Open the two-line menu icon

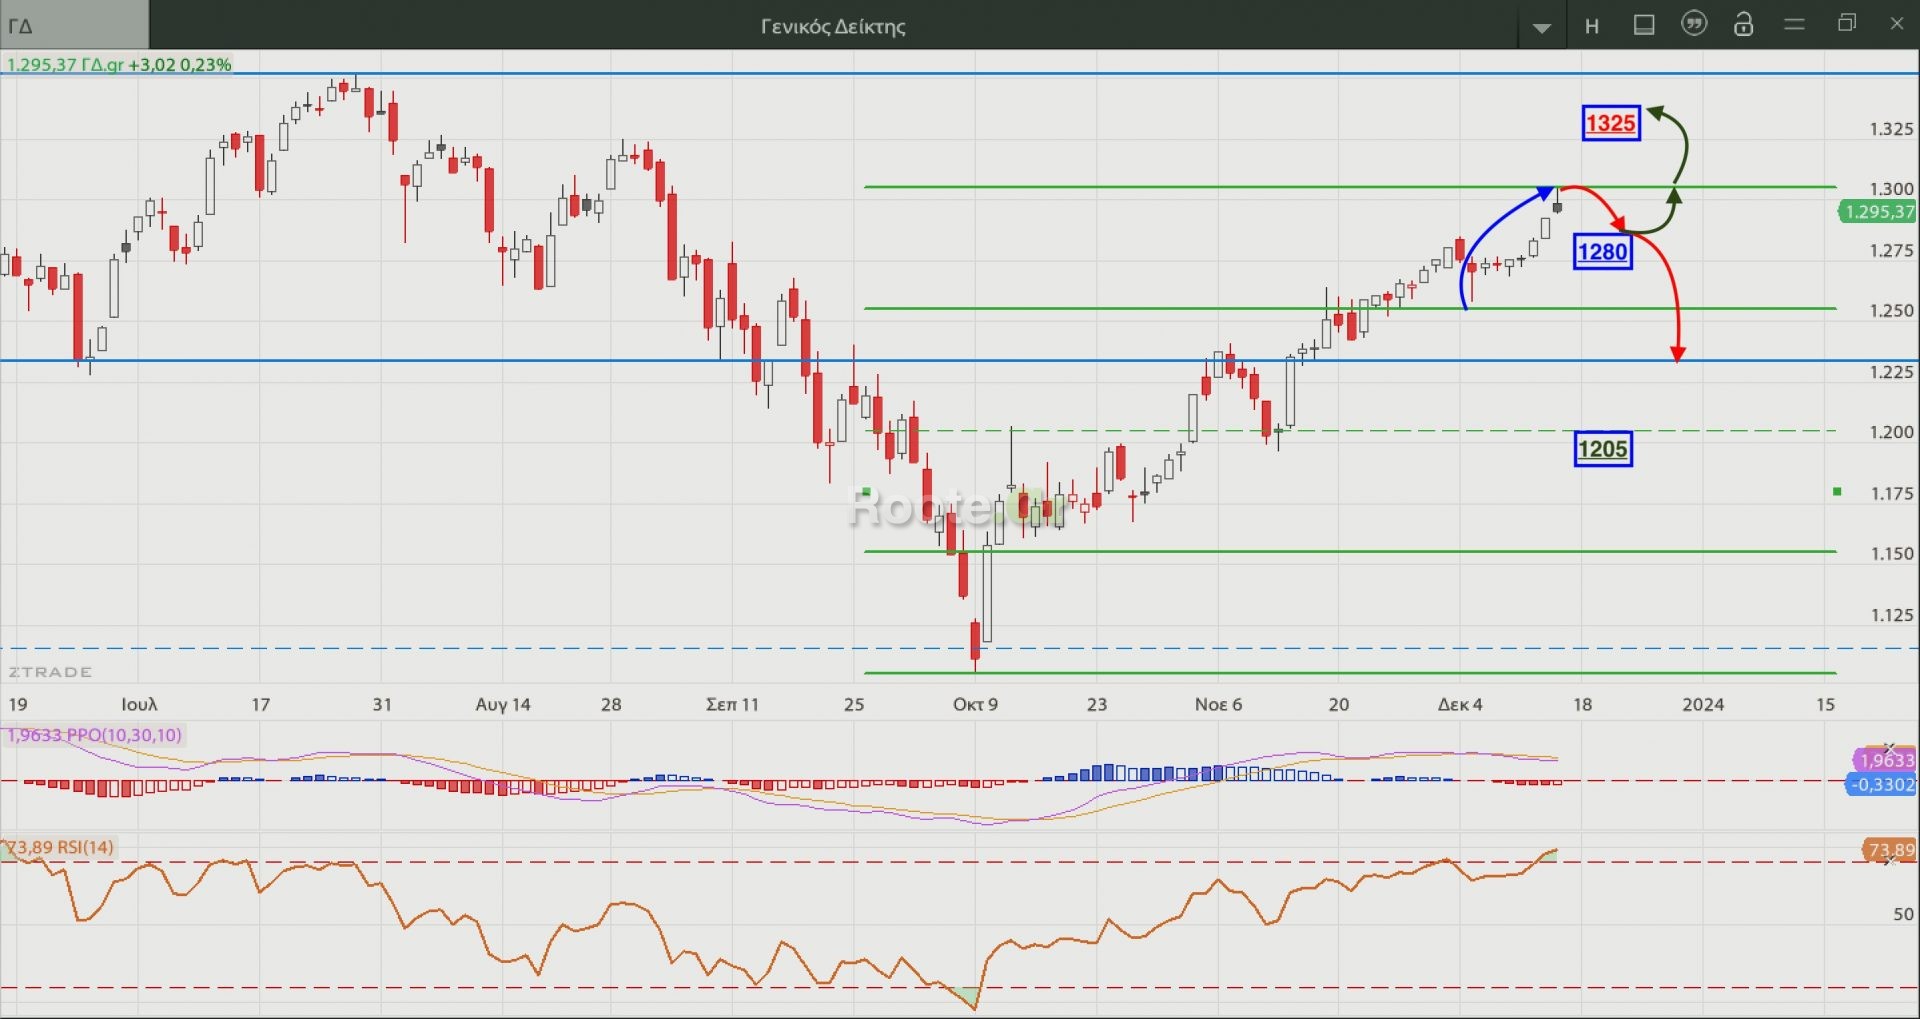click(1794, 25)
